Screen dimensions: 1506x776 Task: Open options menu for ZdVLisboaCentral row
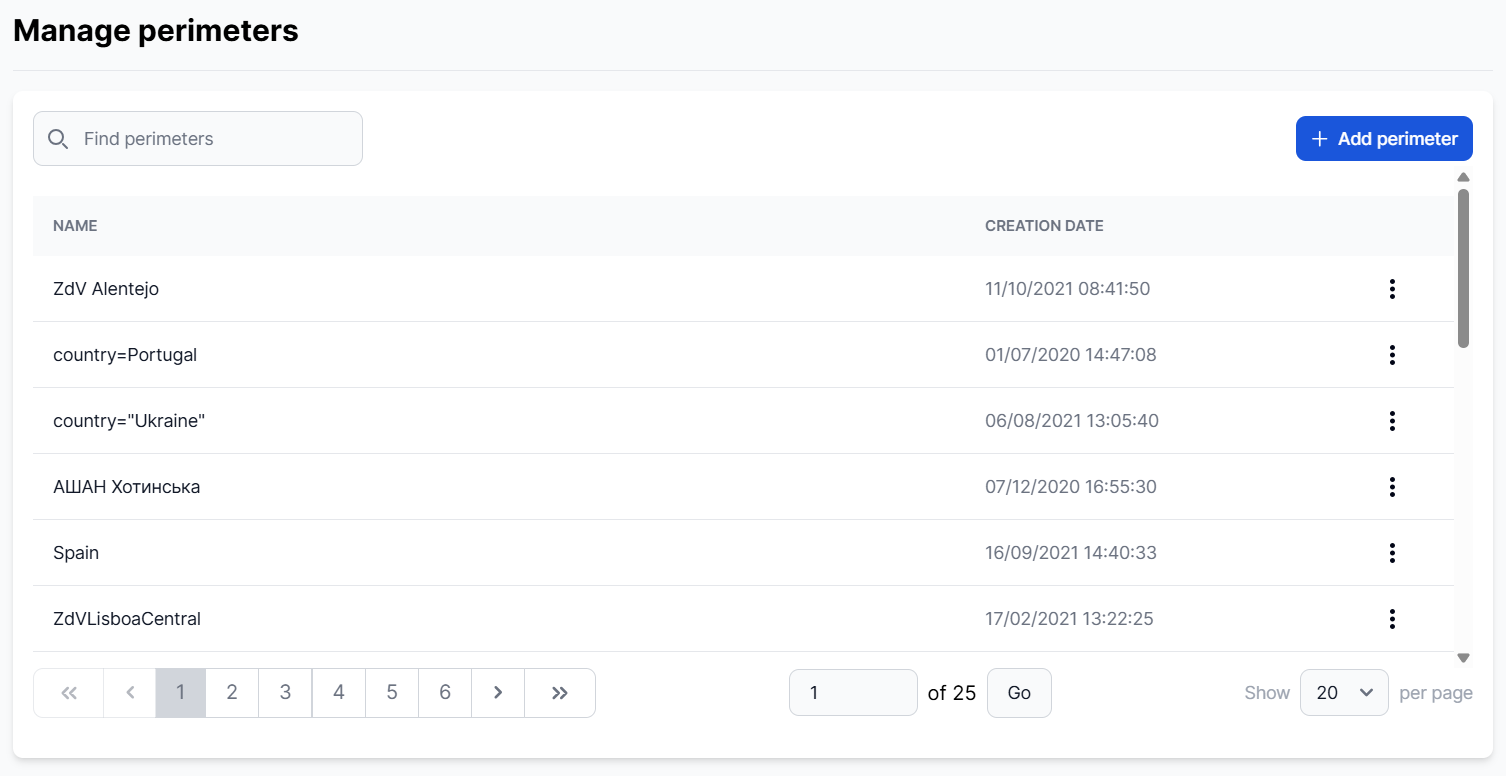click(x=1391, y=619)
